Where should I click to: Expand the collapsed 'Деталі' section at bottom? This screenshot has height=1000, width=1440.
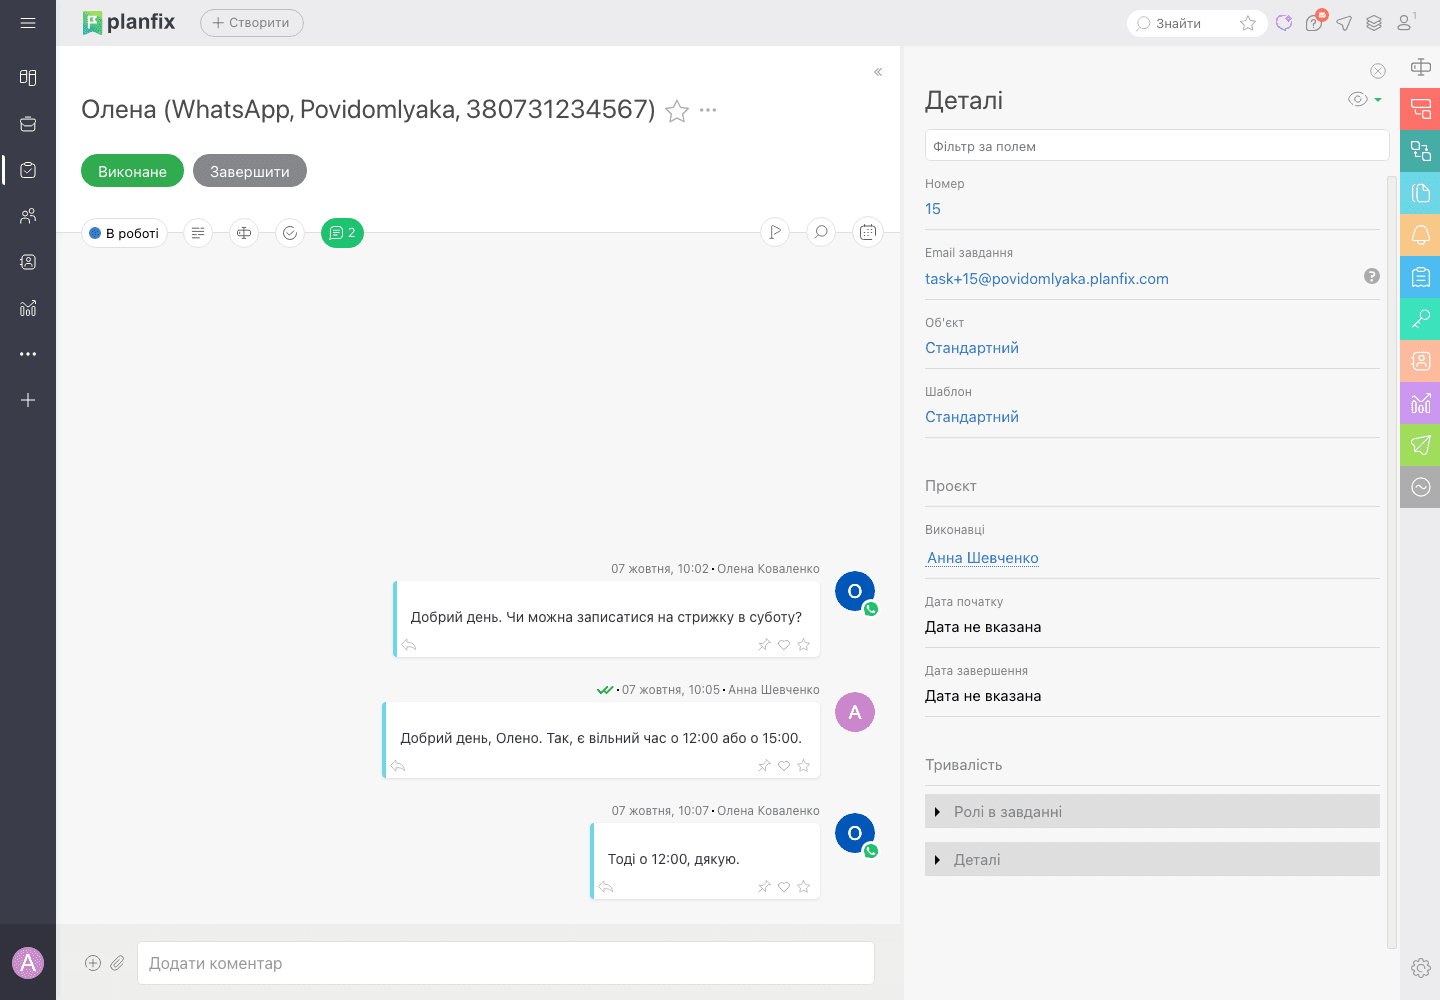click(x=1152, y=859)
